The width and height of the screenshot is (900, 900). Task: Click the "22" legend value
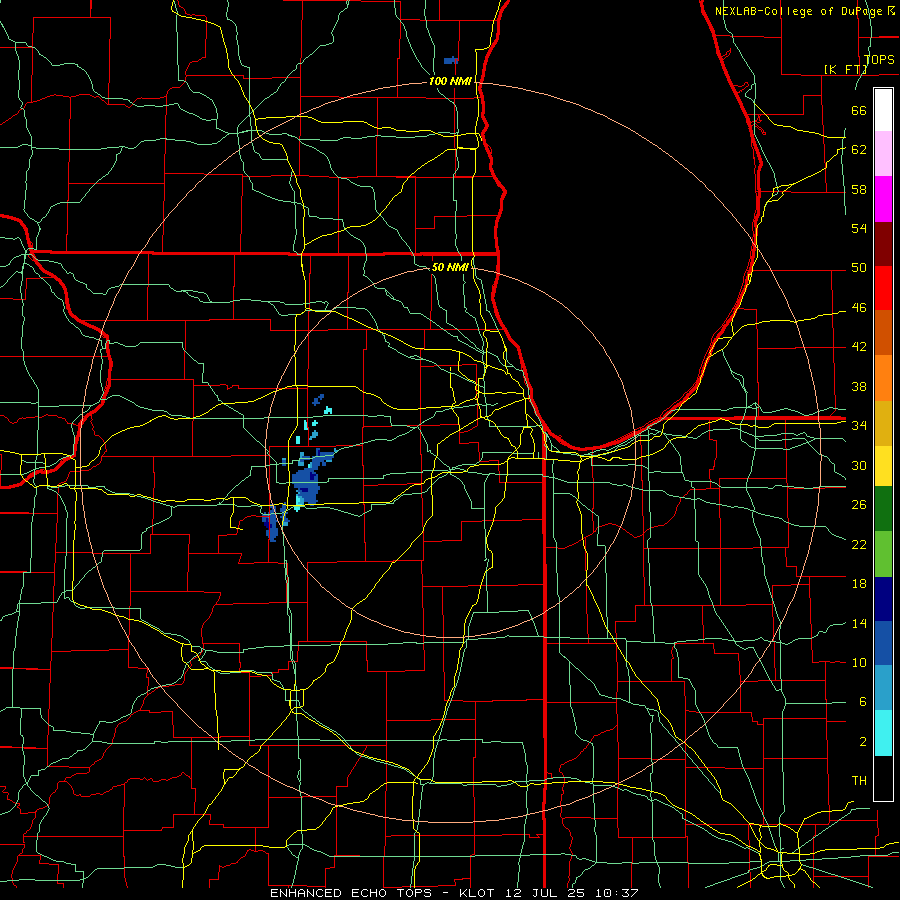coord(859,544)
